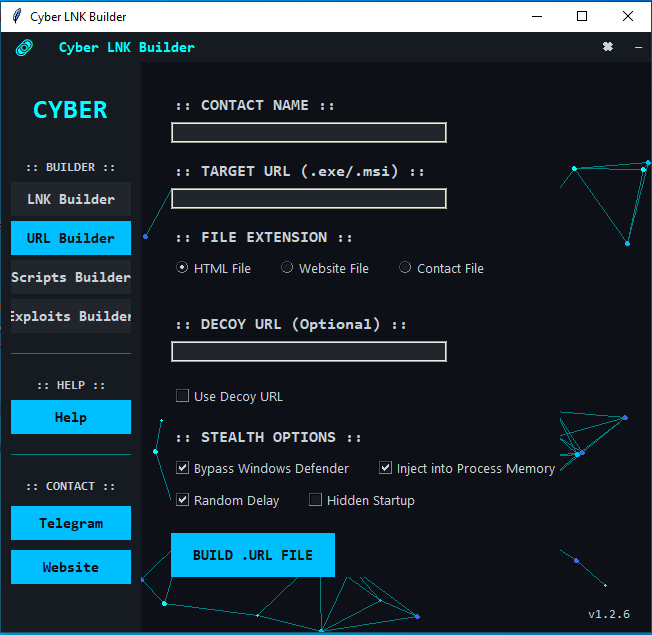Open the Scripts Builder section
Screen dimensions: 652x635
click(x=71, y=277)
